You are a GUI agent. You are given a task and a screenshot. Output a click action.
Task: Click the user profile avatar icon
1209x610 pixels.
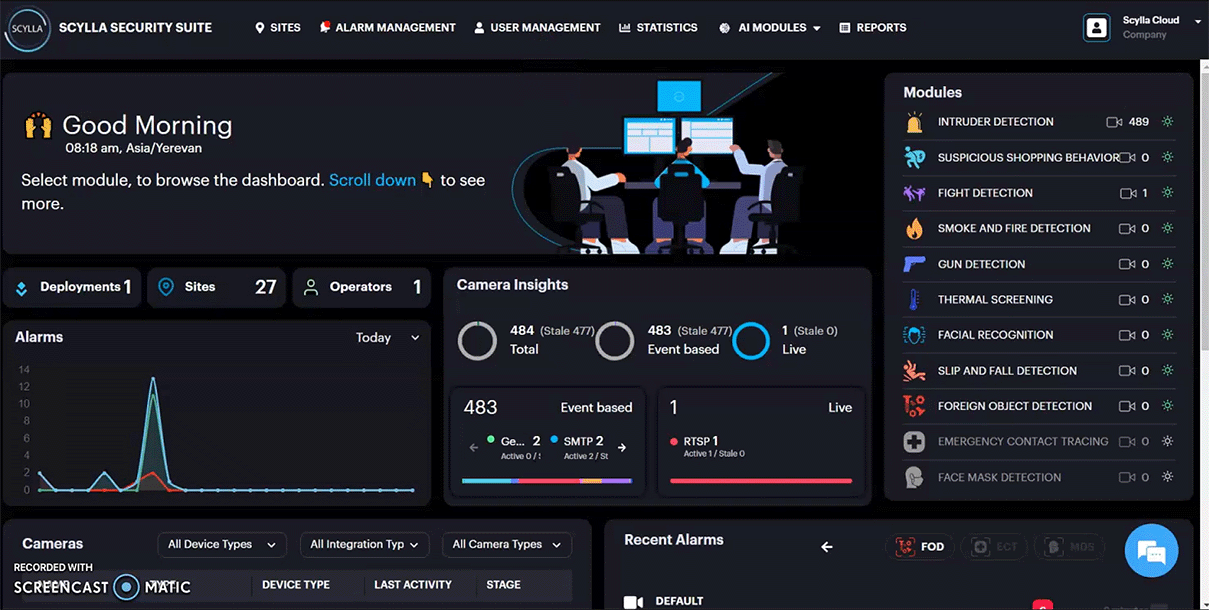tap(1097, 28)
